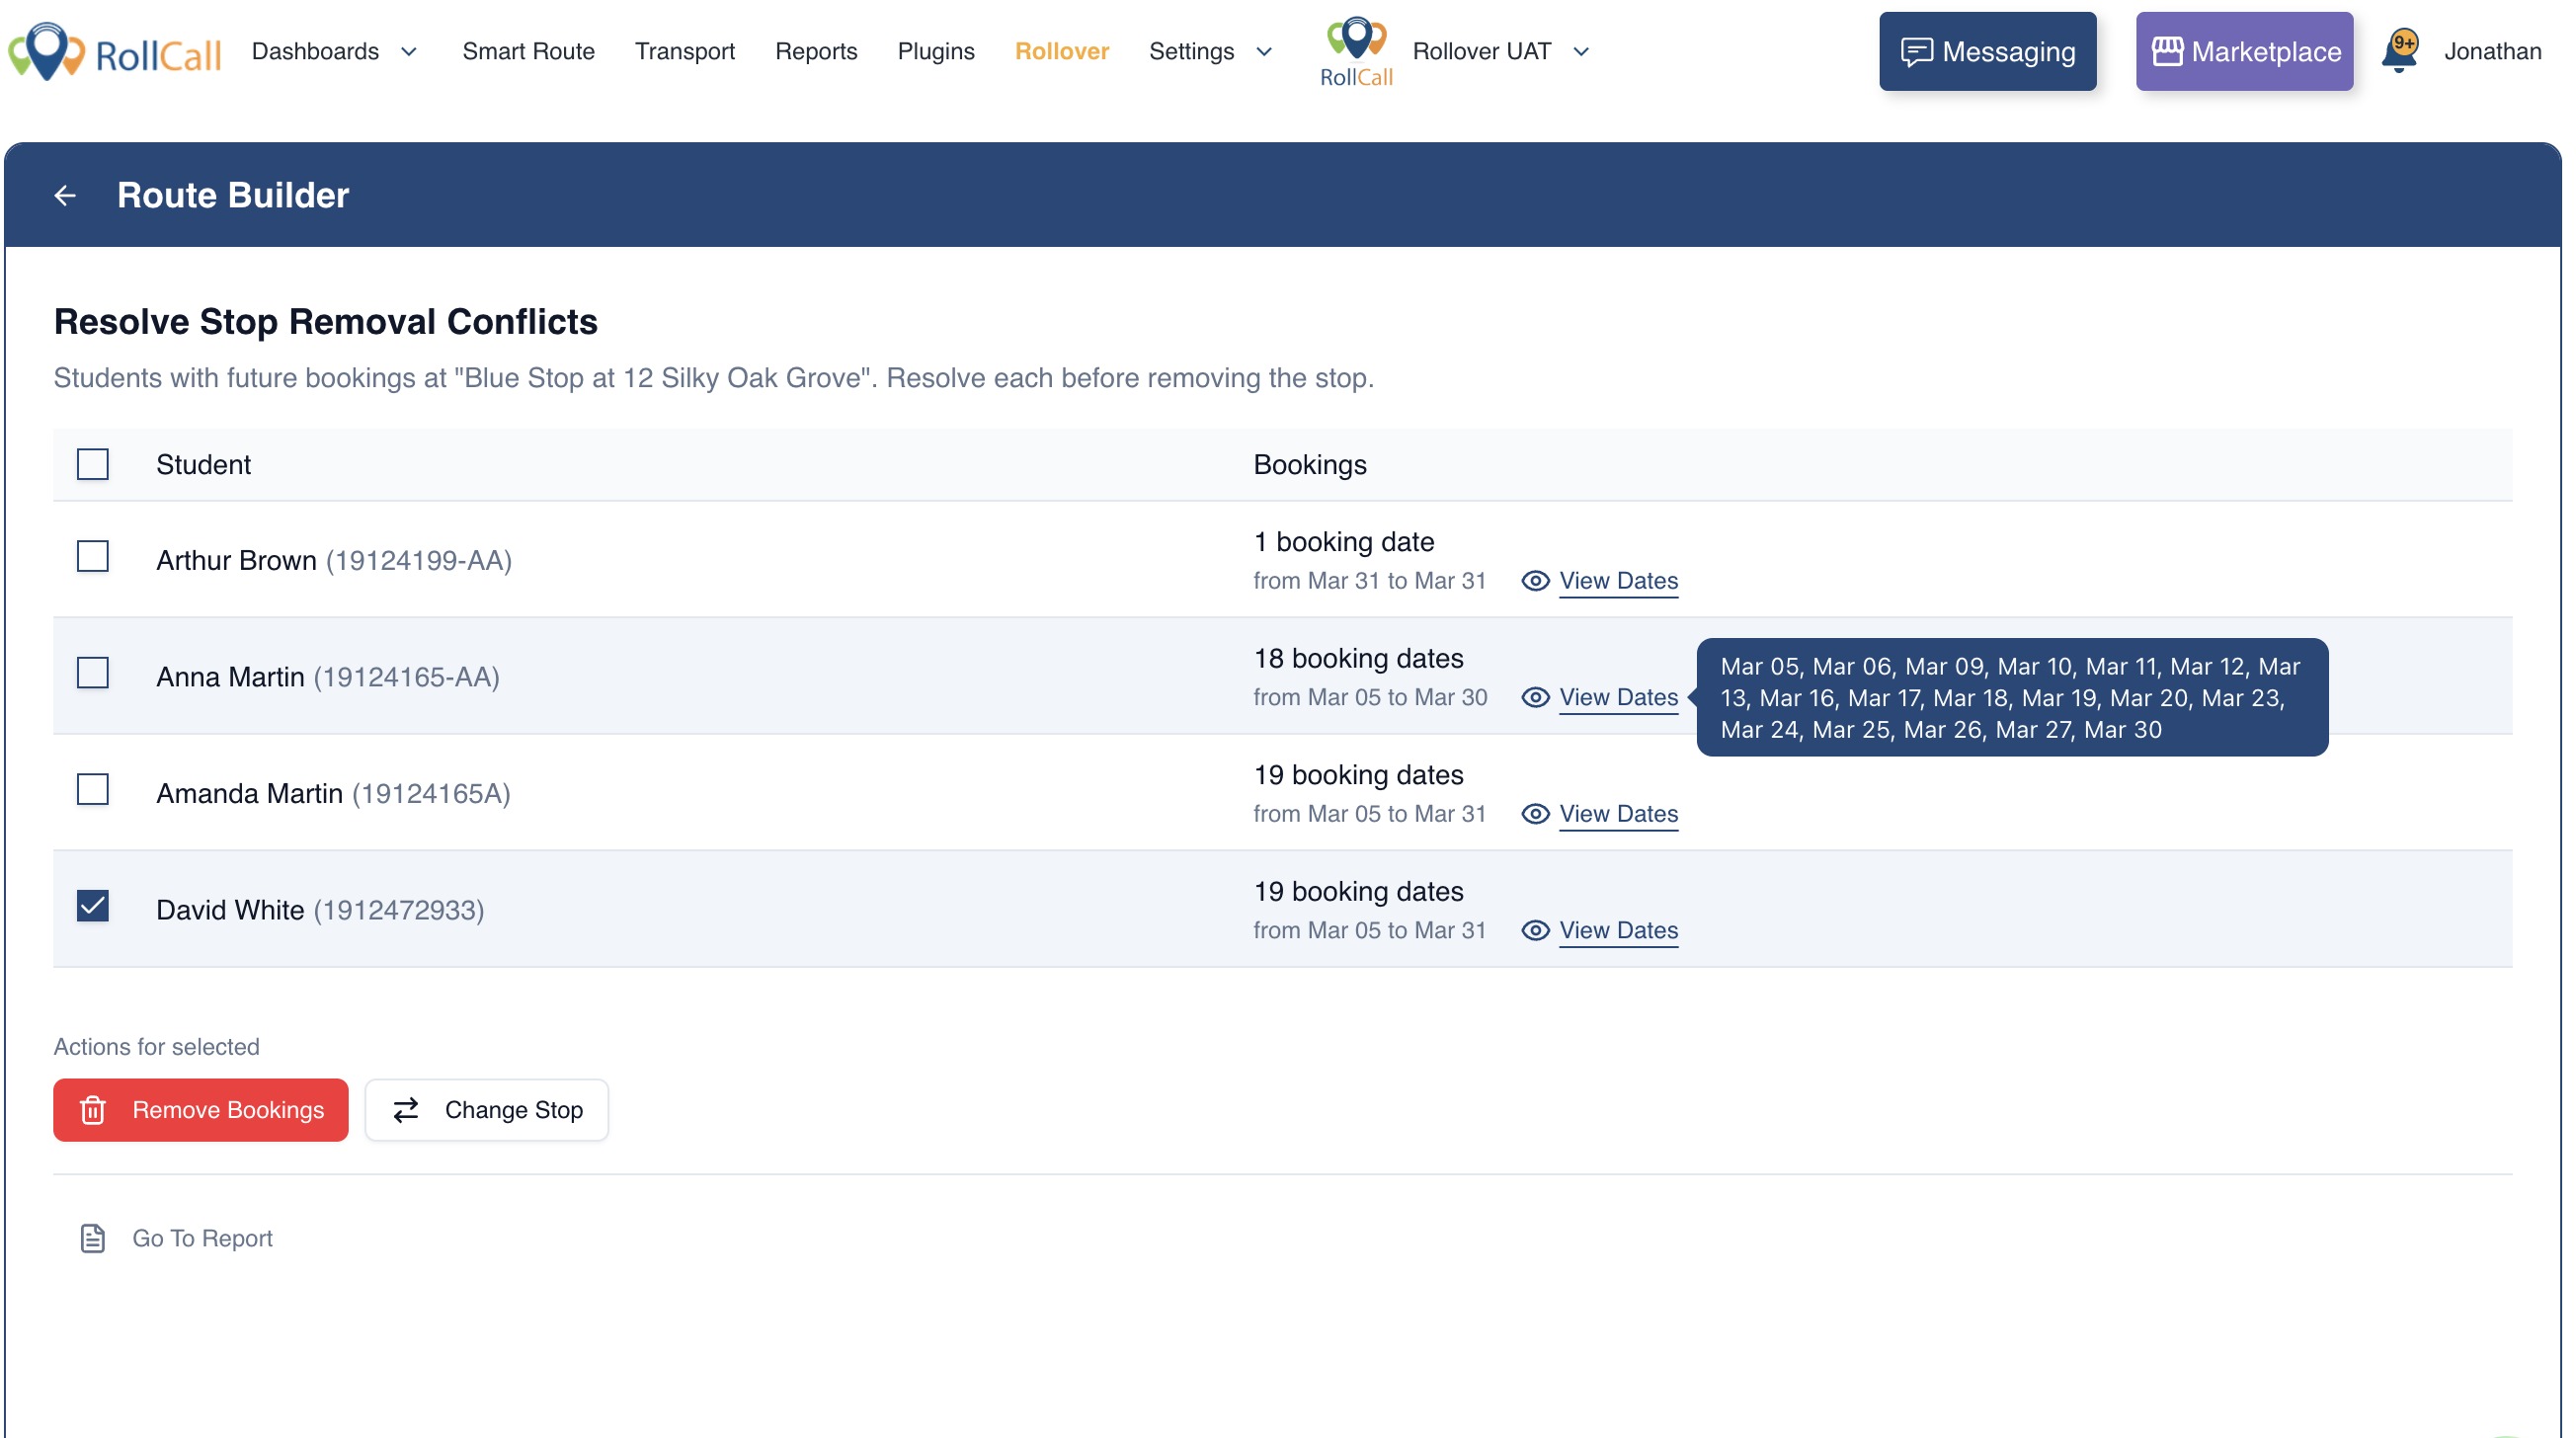Click View Dates link for Anna Martin
This screenshot has width=2576, height=1438.
click(1618, 697)
